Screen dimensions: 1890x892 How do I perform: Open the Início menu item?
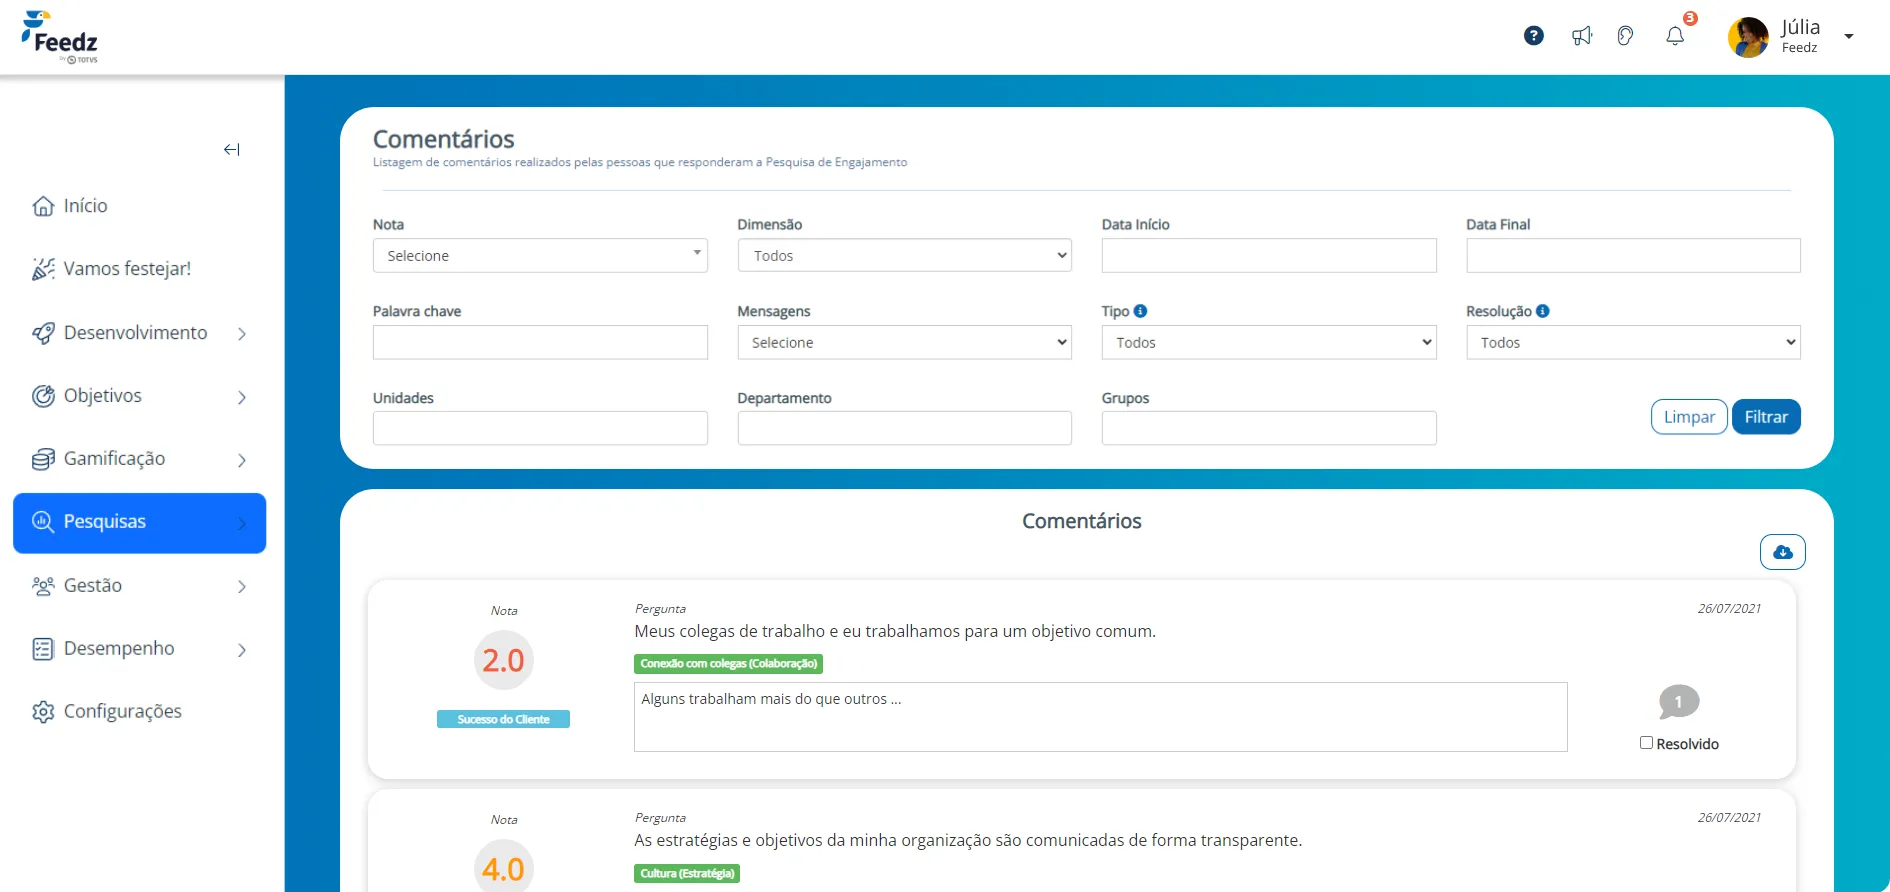point(85,206)
